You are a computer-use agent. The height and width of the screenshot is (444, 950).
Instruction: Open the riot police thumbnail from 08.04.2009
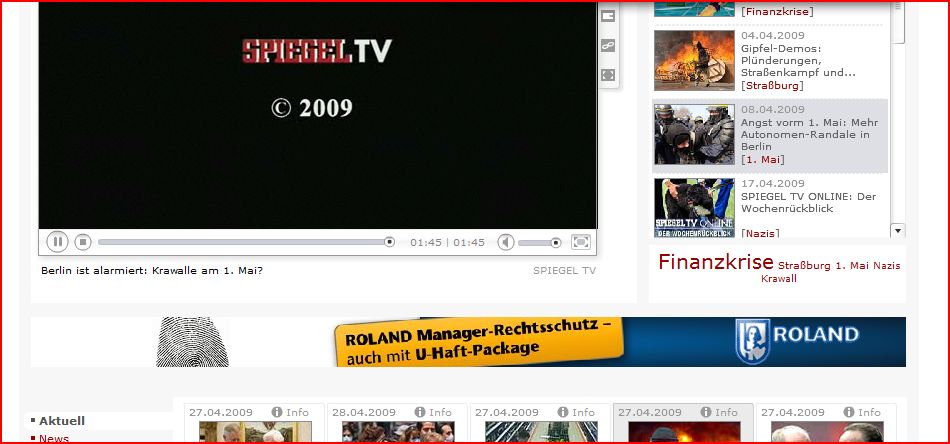tap(694, 134)
